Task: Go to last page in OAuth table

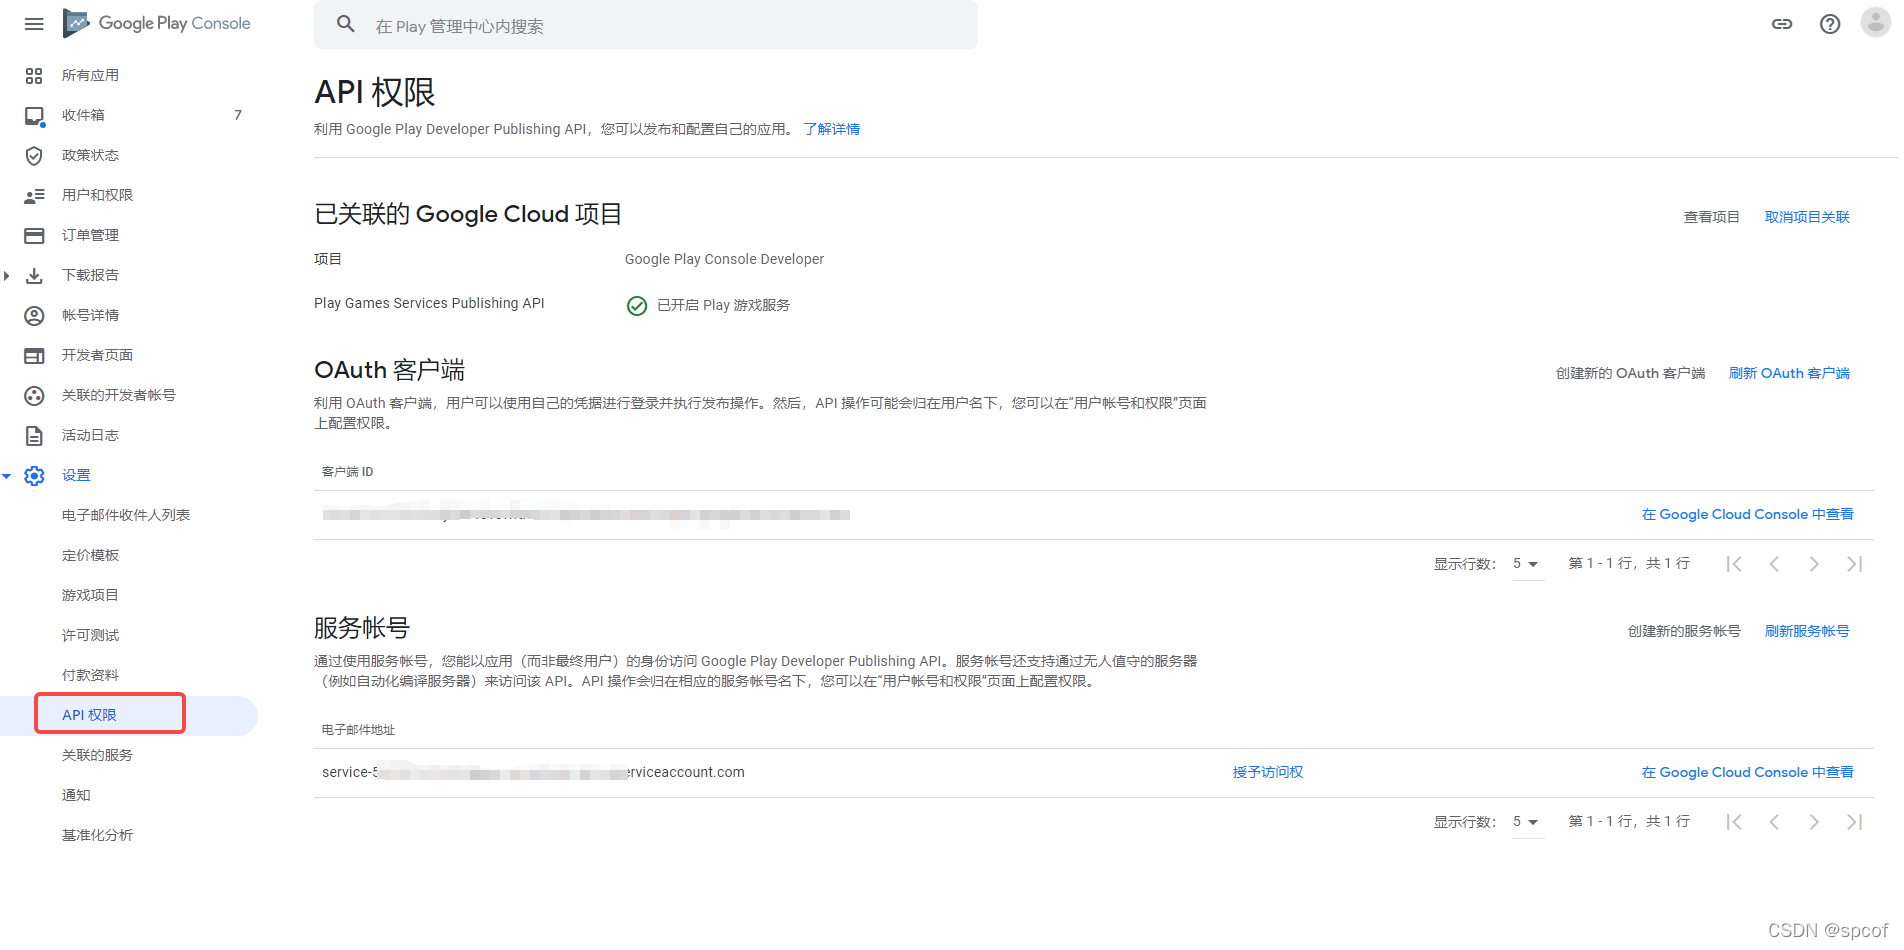Action: [1854, 564]
